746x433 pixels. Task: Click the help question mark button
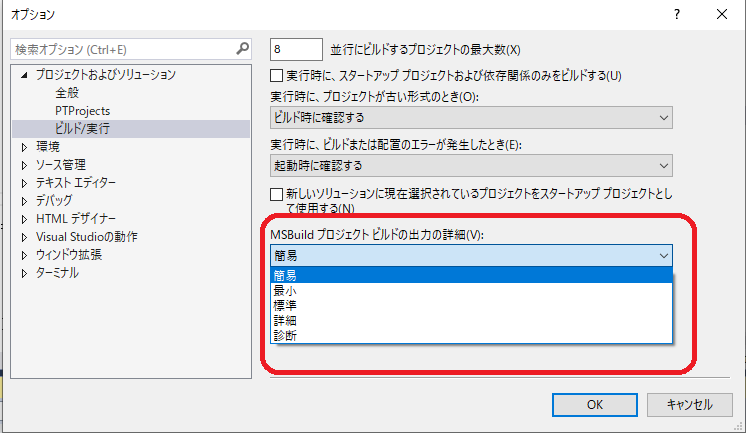(676, 14)
